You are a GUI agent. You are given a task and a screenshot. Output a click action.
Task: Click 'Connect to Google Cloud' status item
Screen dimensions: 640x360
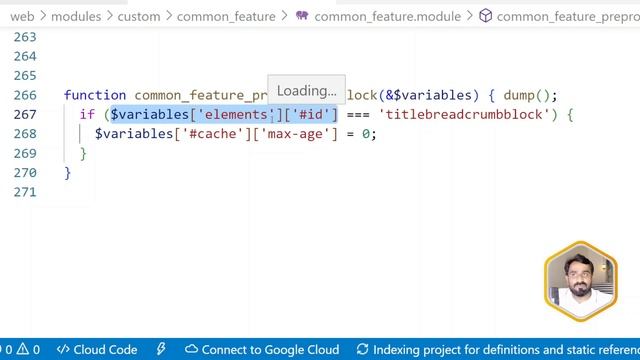point(262,349)
